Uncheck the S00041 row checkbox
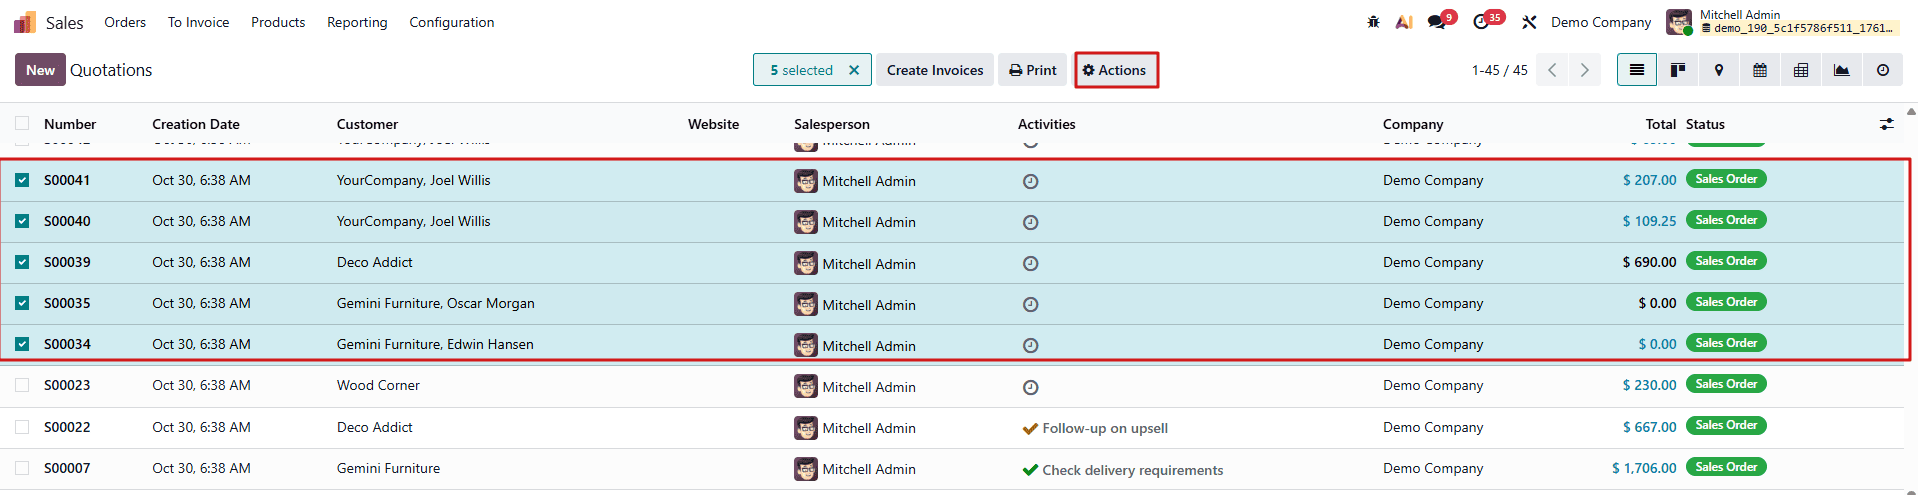1918x495 pixels. [x=22, y=180]
